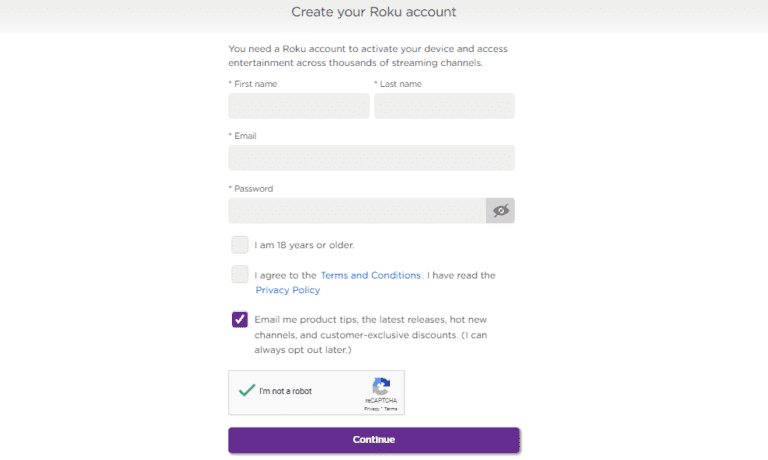Screen dimensions: 768x460
Task: Open the Privacy Policy link
Action: pyautogui.click(x=287, y=290)
